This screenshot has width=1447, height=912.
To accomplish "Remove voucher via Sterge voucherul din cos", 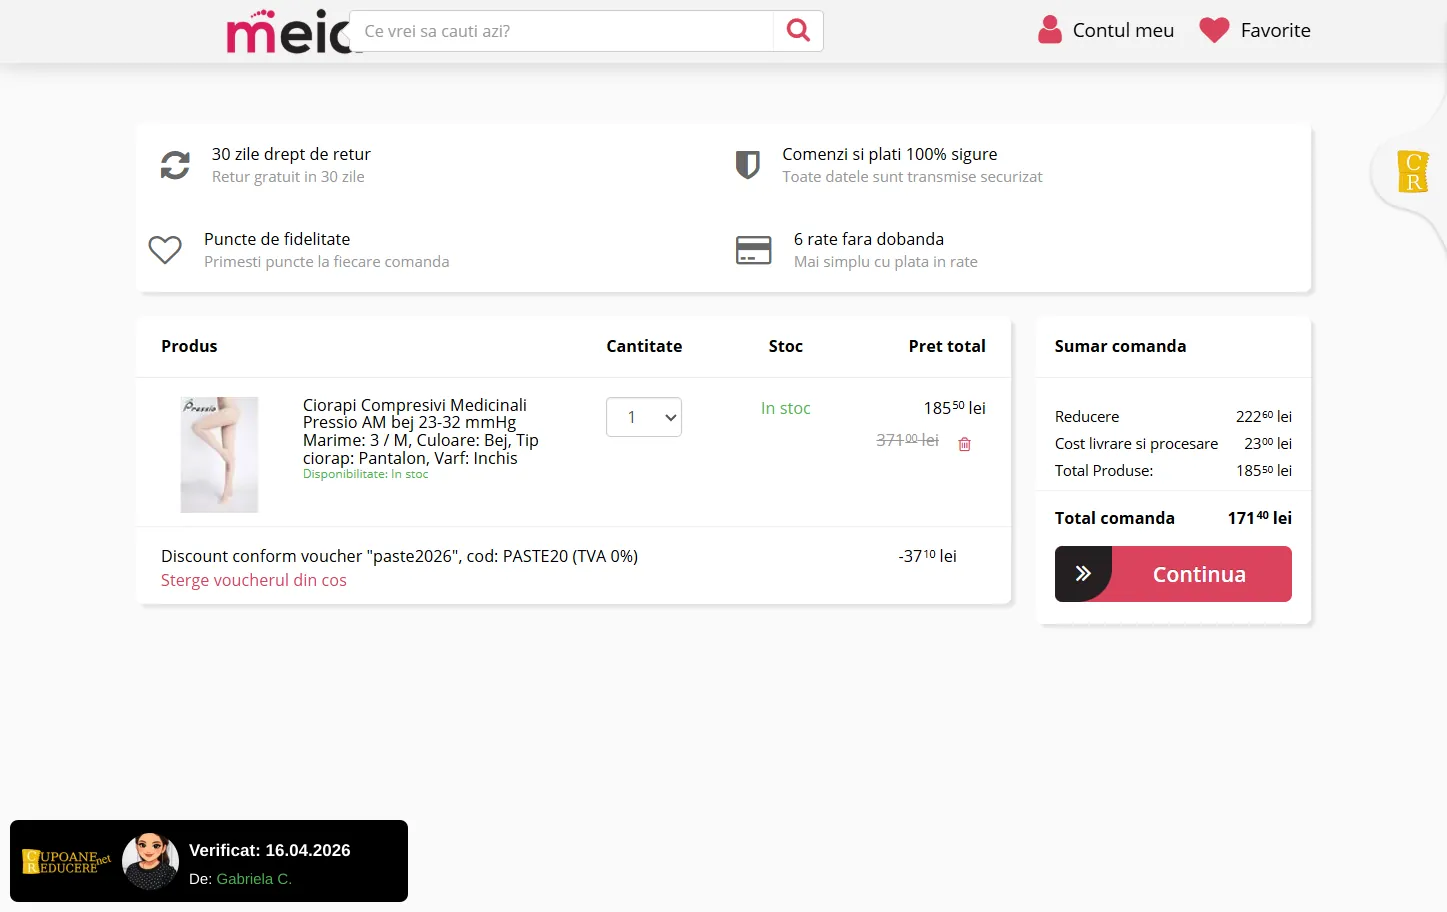I will pyautogui.click(x=254, y=580).
